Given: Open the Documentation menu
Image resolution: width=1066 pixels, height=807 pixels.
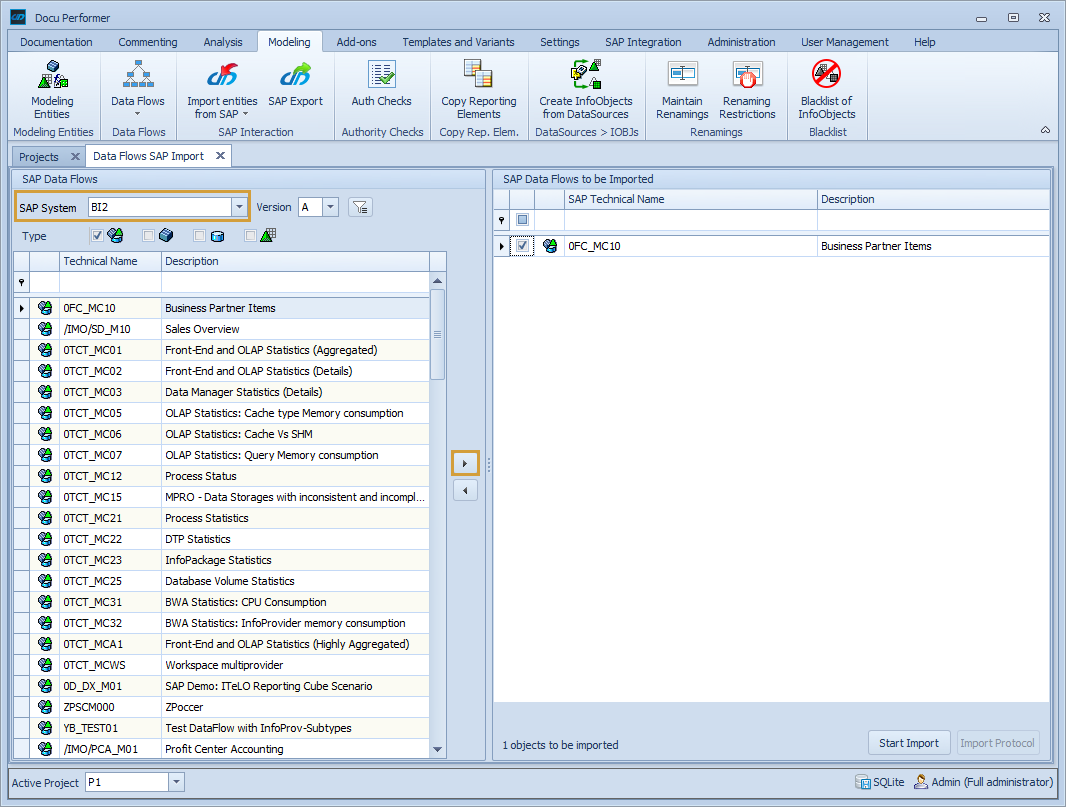Looking at the screenshot, I should click(56, 42).
